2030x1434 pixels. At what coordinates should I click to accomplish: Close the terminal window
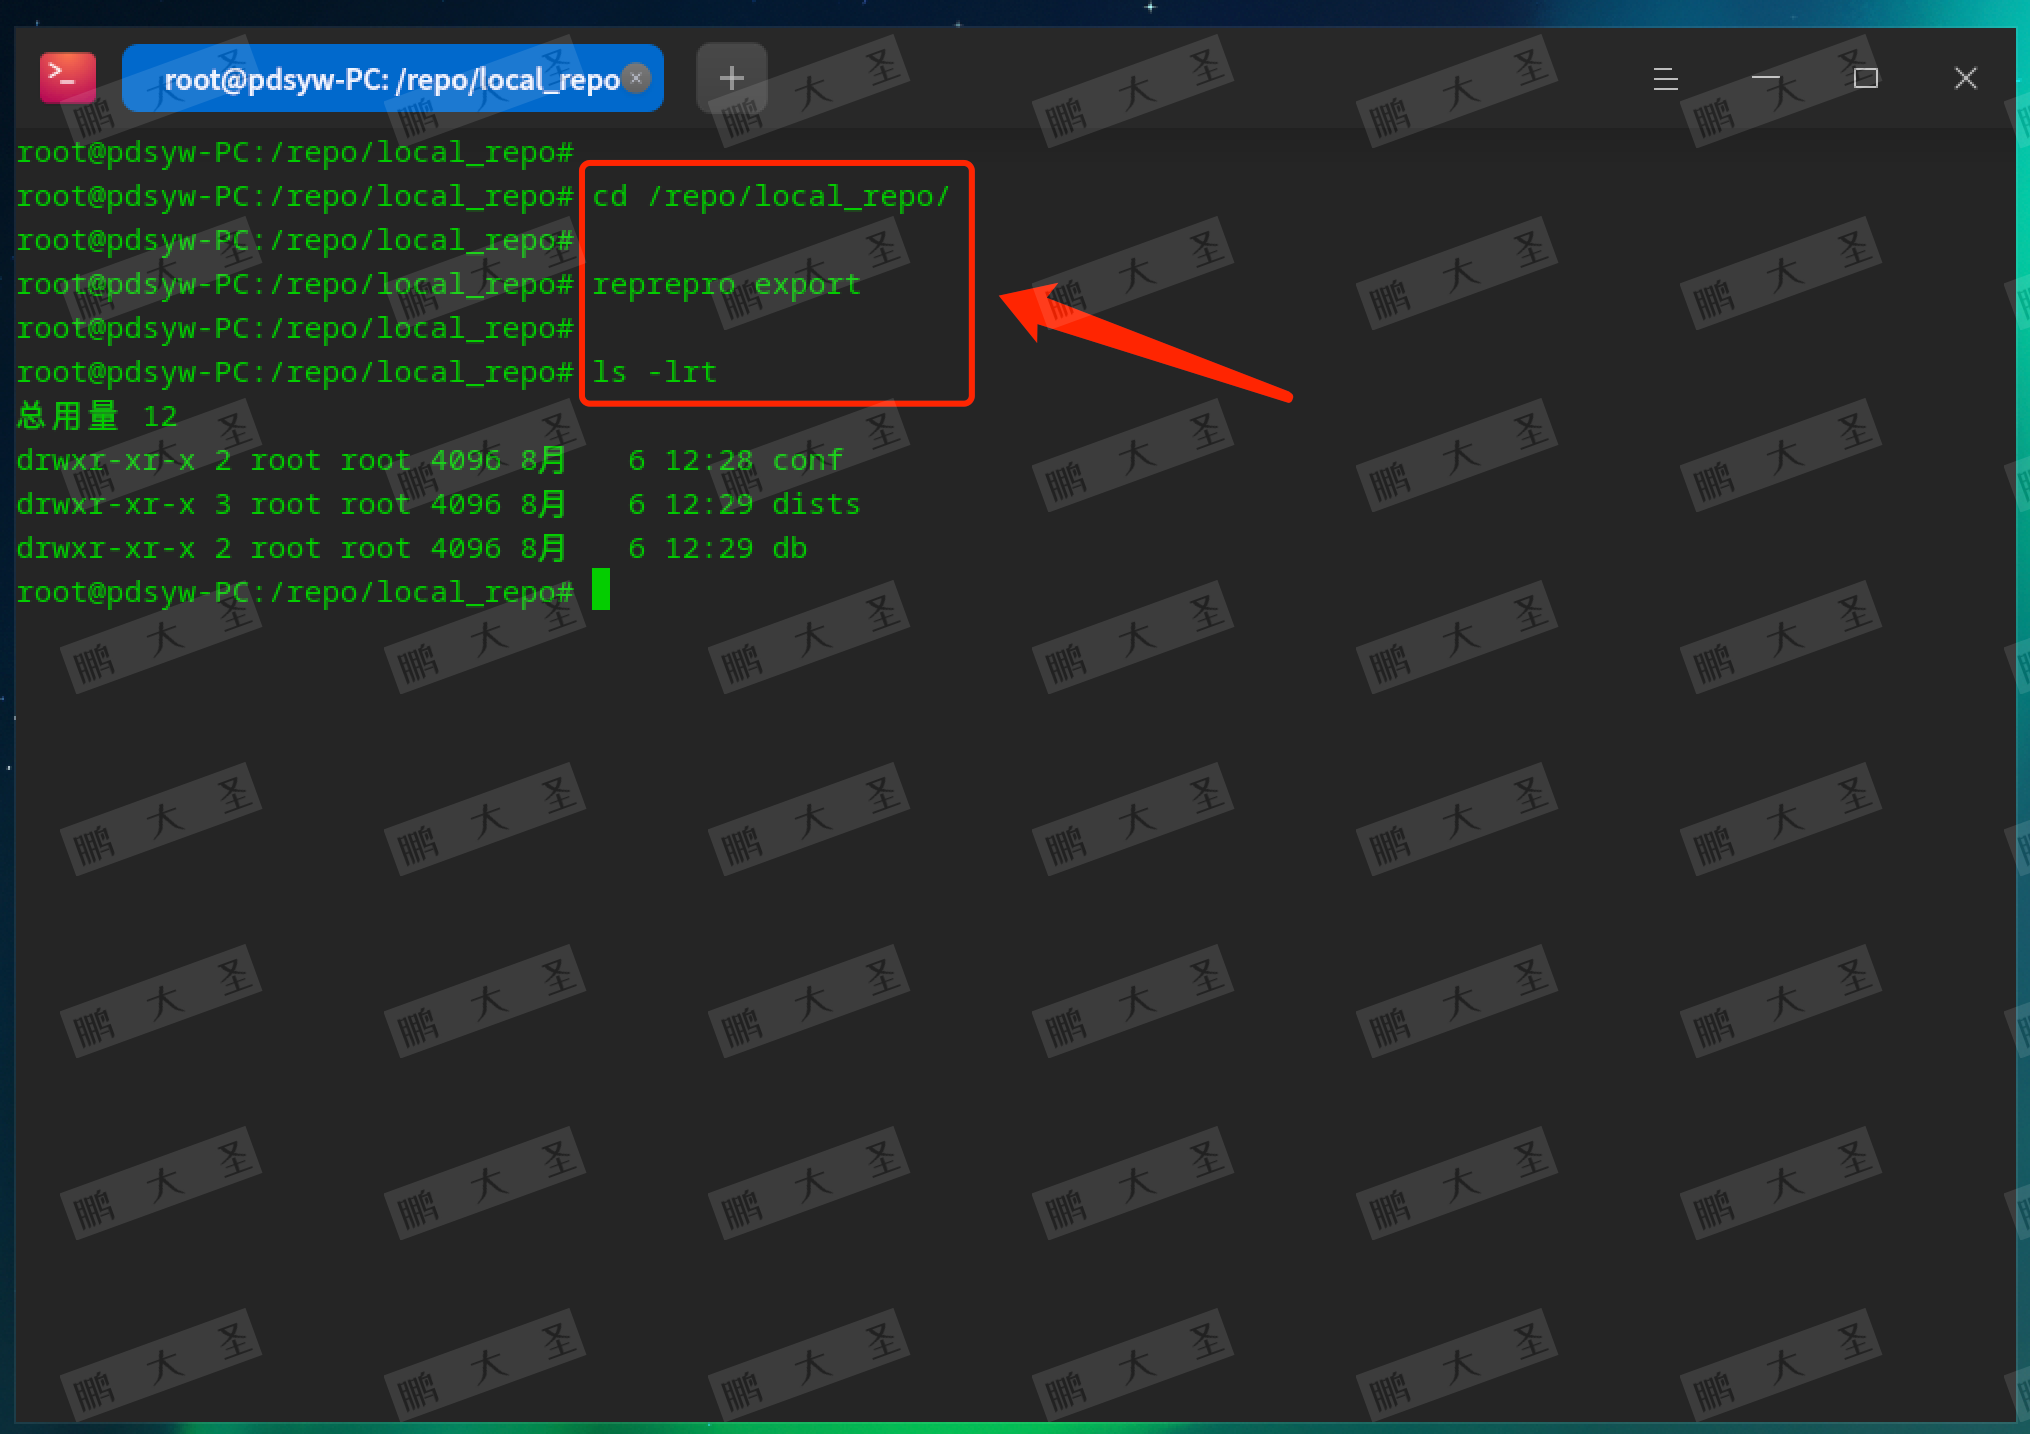(x=1965, y=78)
